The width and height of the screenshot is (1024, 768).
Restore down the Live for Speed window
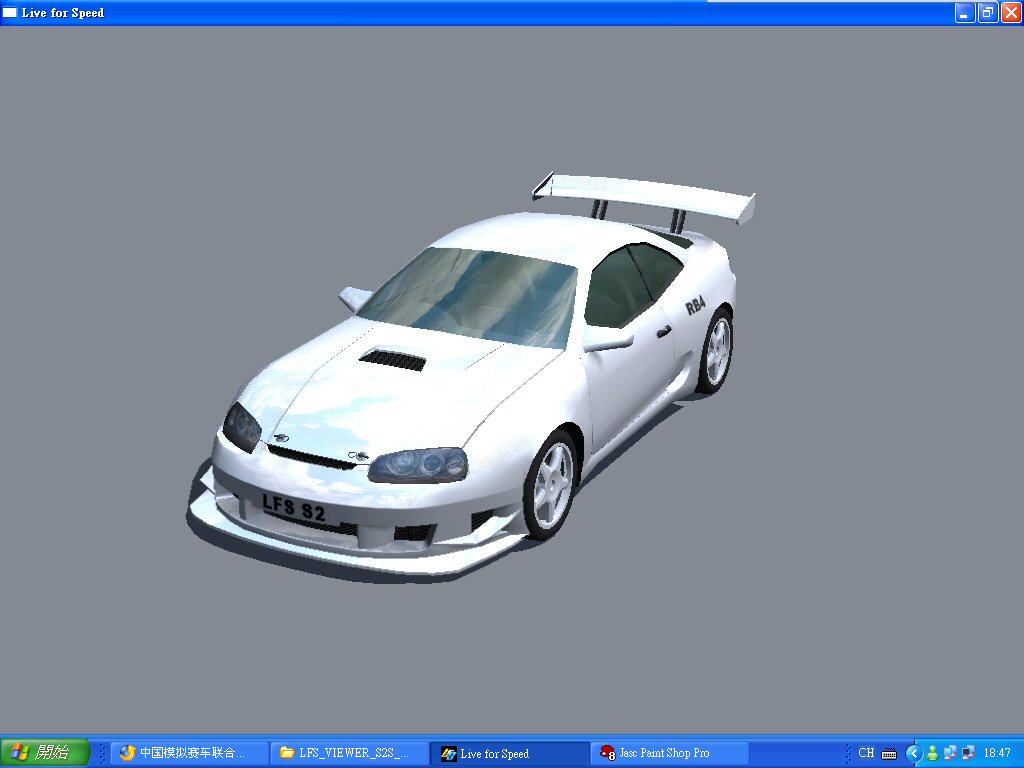(988, 12)
